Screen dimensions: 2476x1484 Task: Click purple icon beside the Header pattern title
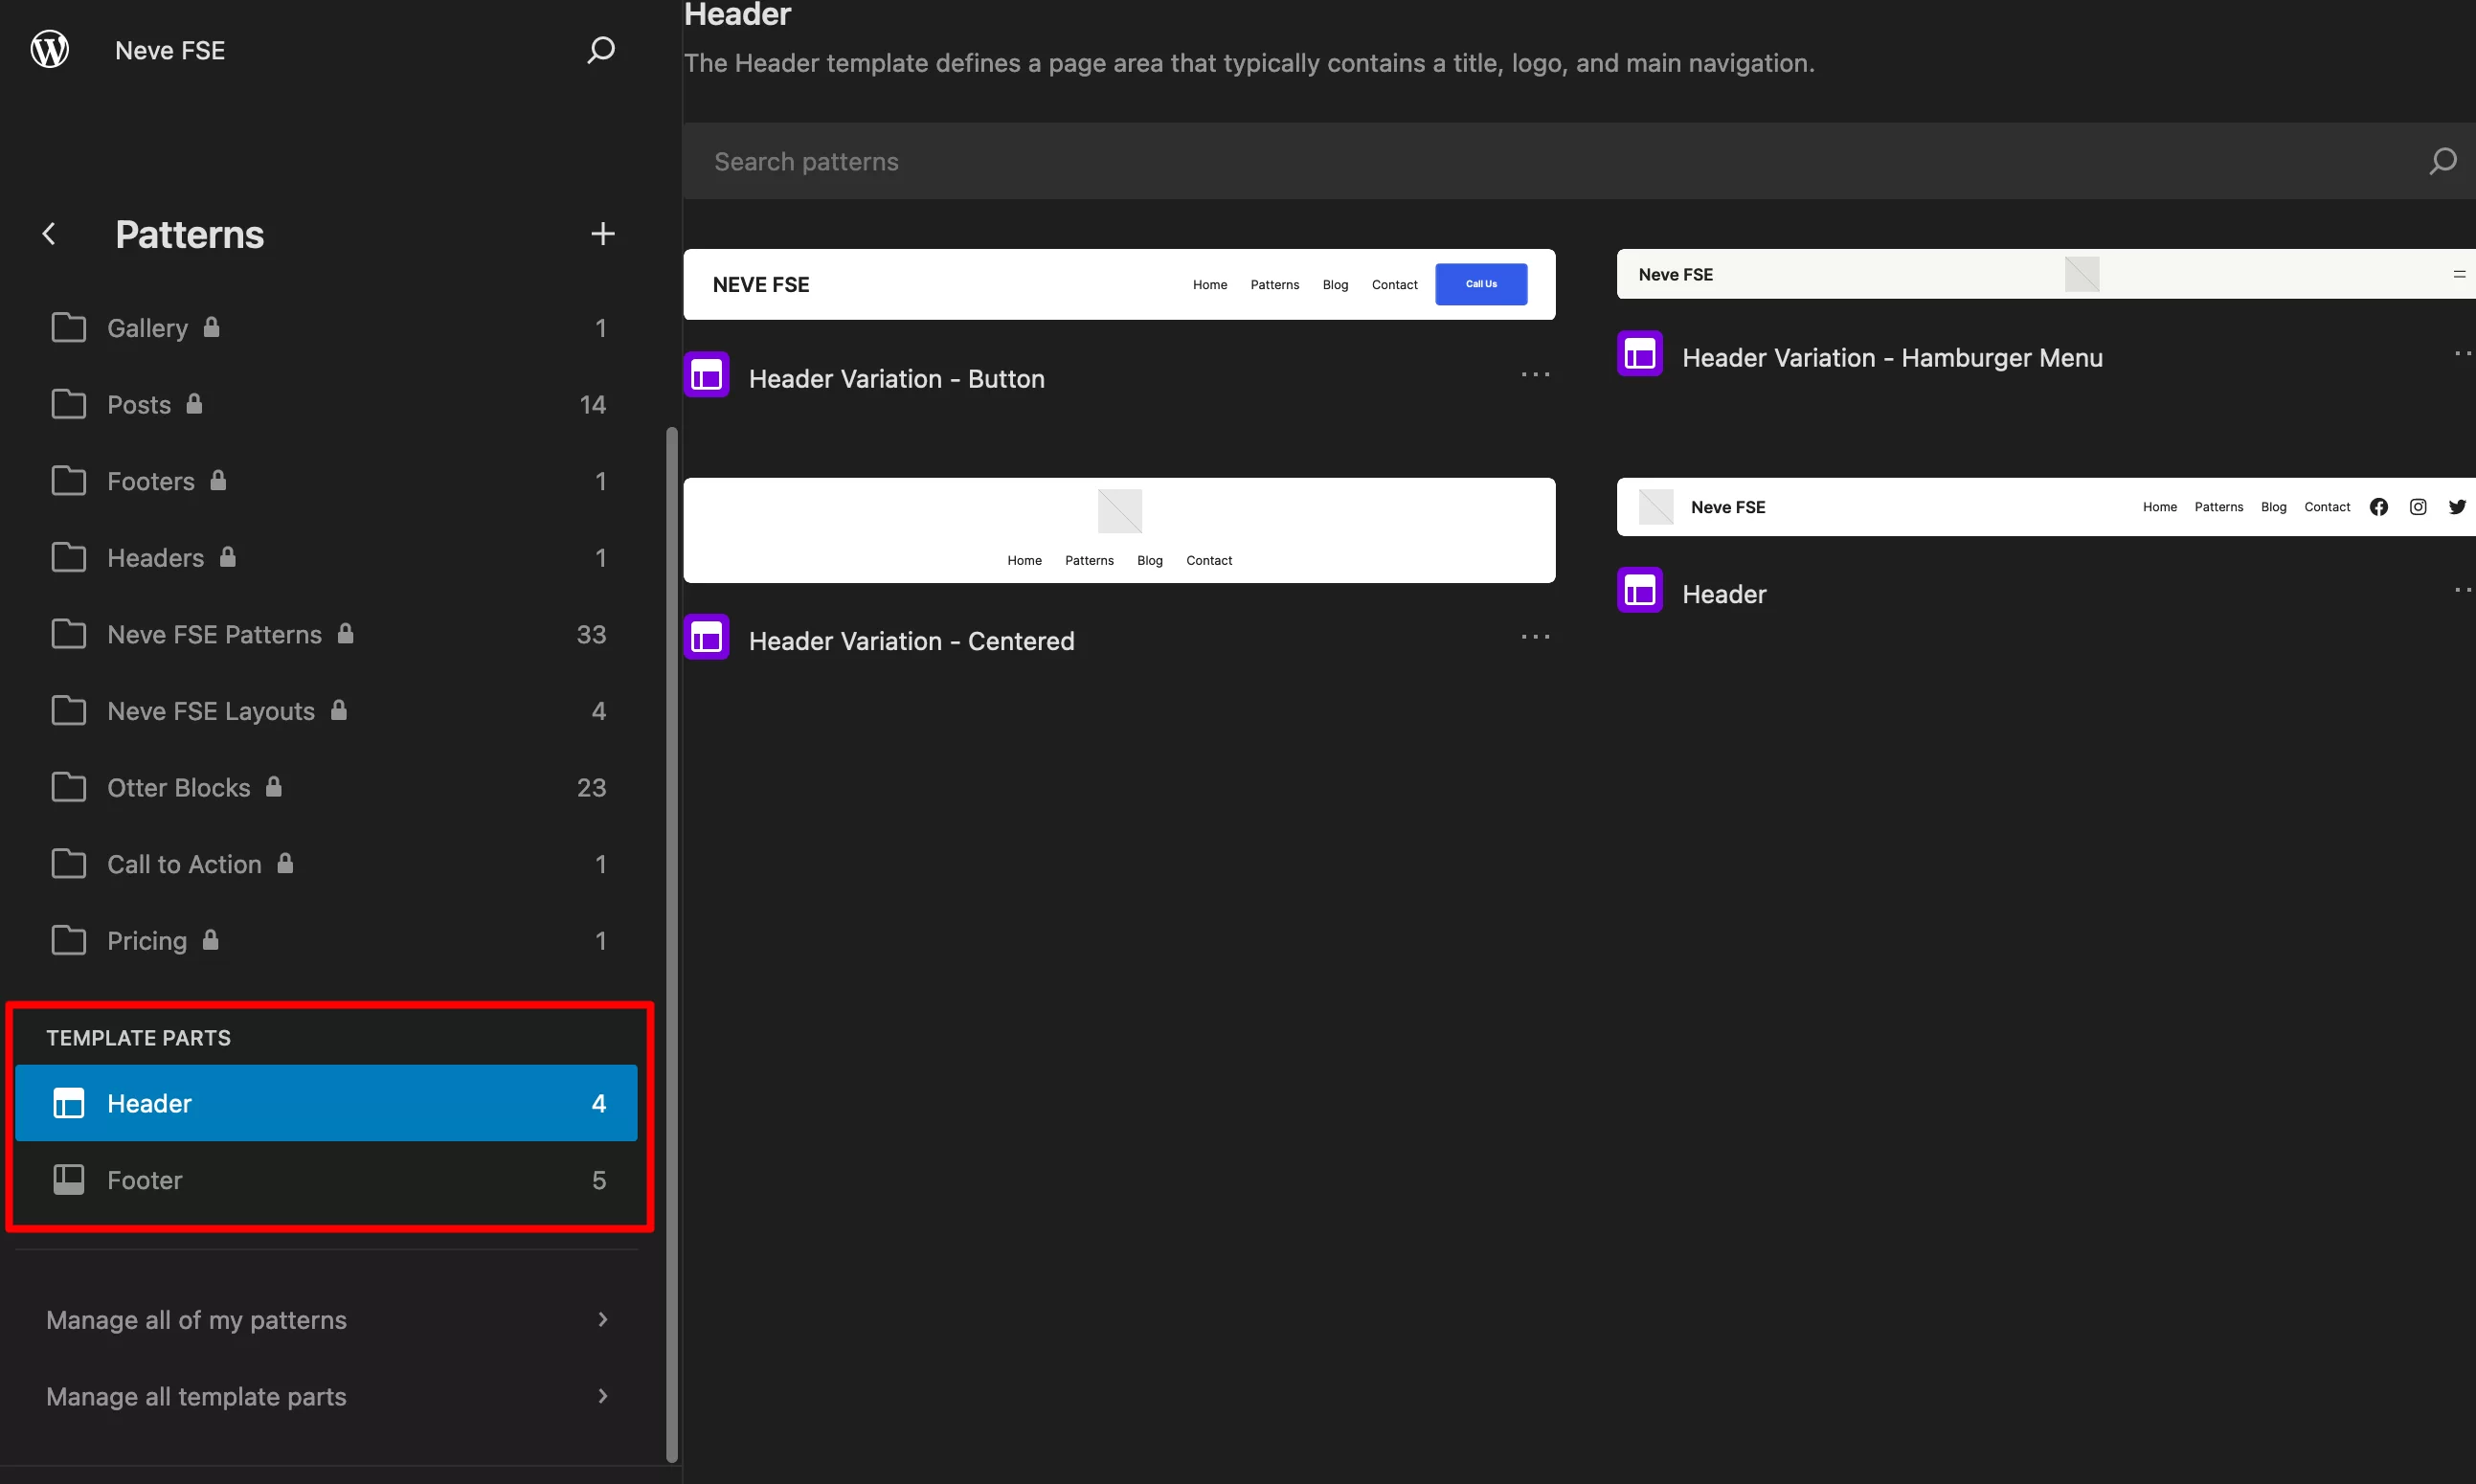[x=1640, y=591]
